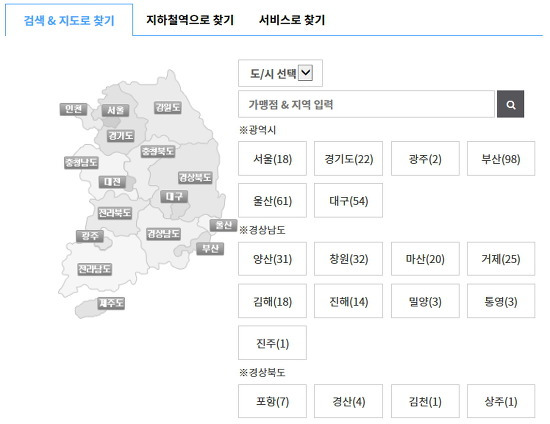Select 대전 on the map
The height and width of the screenshot is (424, 550).
pyautogui.click(x=112, y=182)
